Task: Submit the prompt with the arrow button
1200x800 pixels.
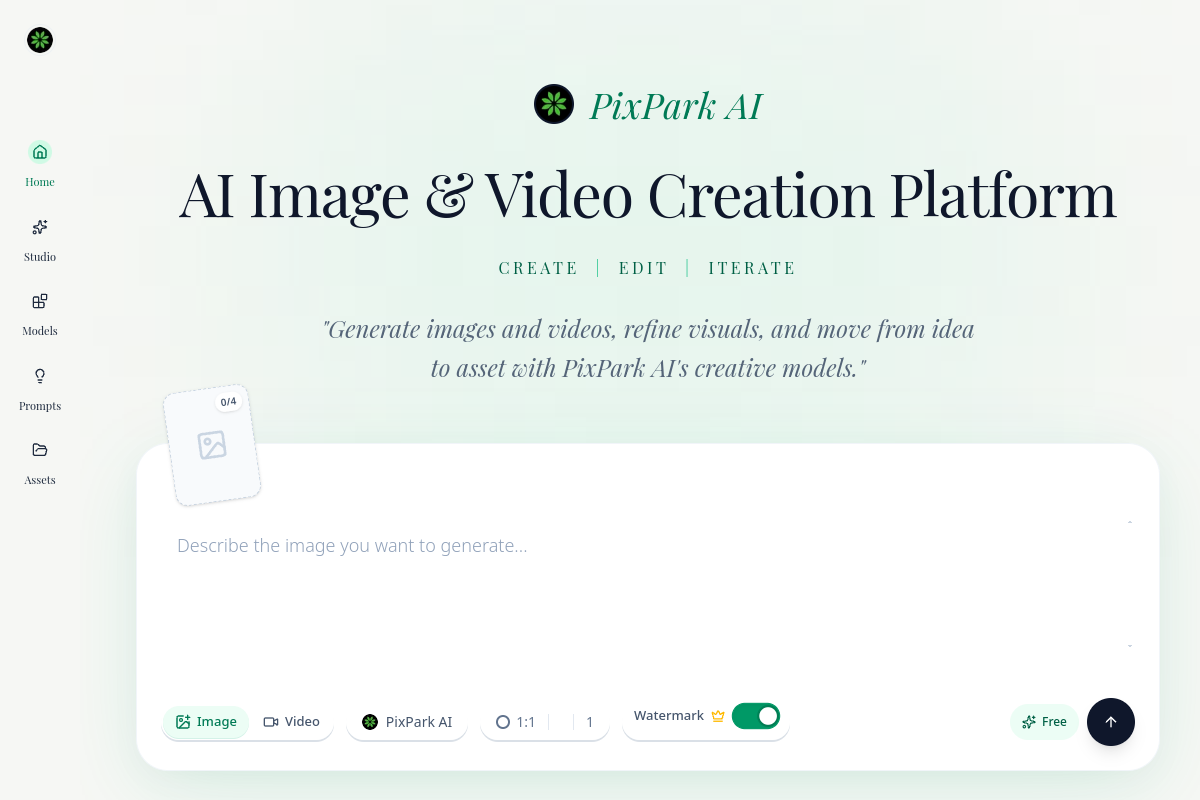Action: (x=1111, y=722)
